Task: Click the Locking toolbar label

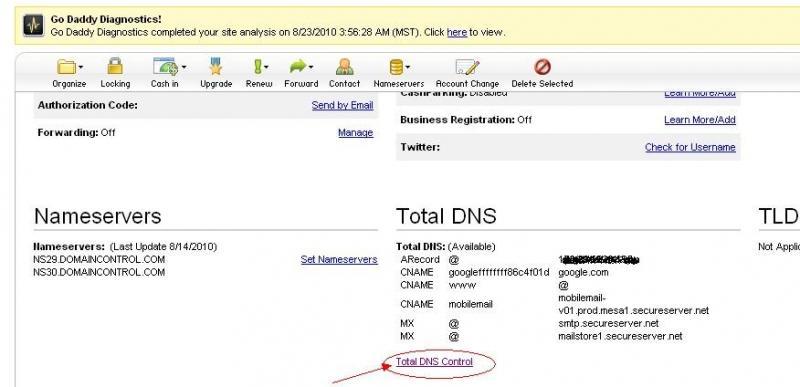Action: (115, 84)
